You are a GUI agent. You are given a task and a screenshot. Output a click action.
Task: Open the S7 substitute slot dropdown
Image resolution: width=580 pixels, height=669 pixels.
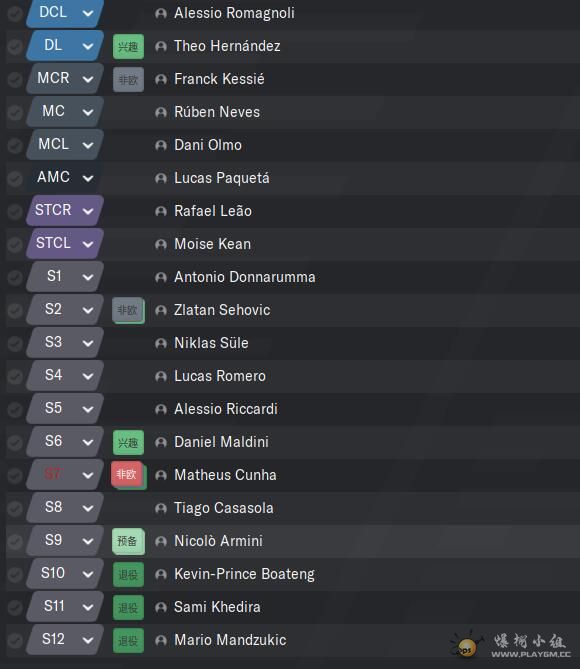click(65, 474)
